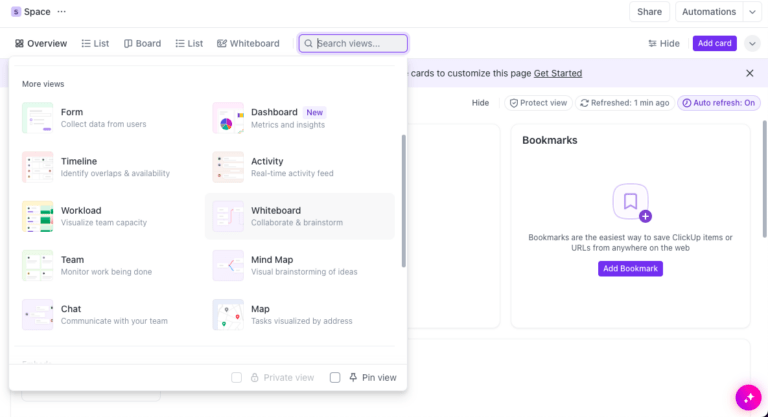This screenshot has width=768, height=417.
Task: Select the Dashboard view icon
Action: [228, 118]
